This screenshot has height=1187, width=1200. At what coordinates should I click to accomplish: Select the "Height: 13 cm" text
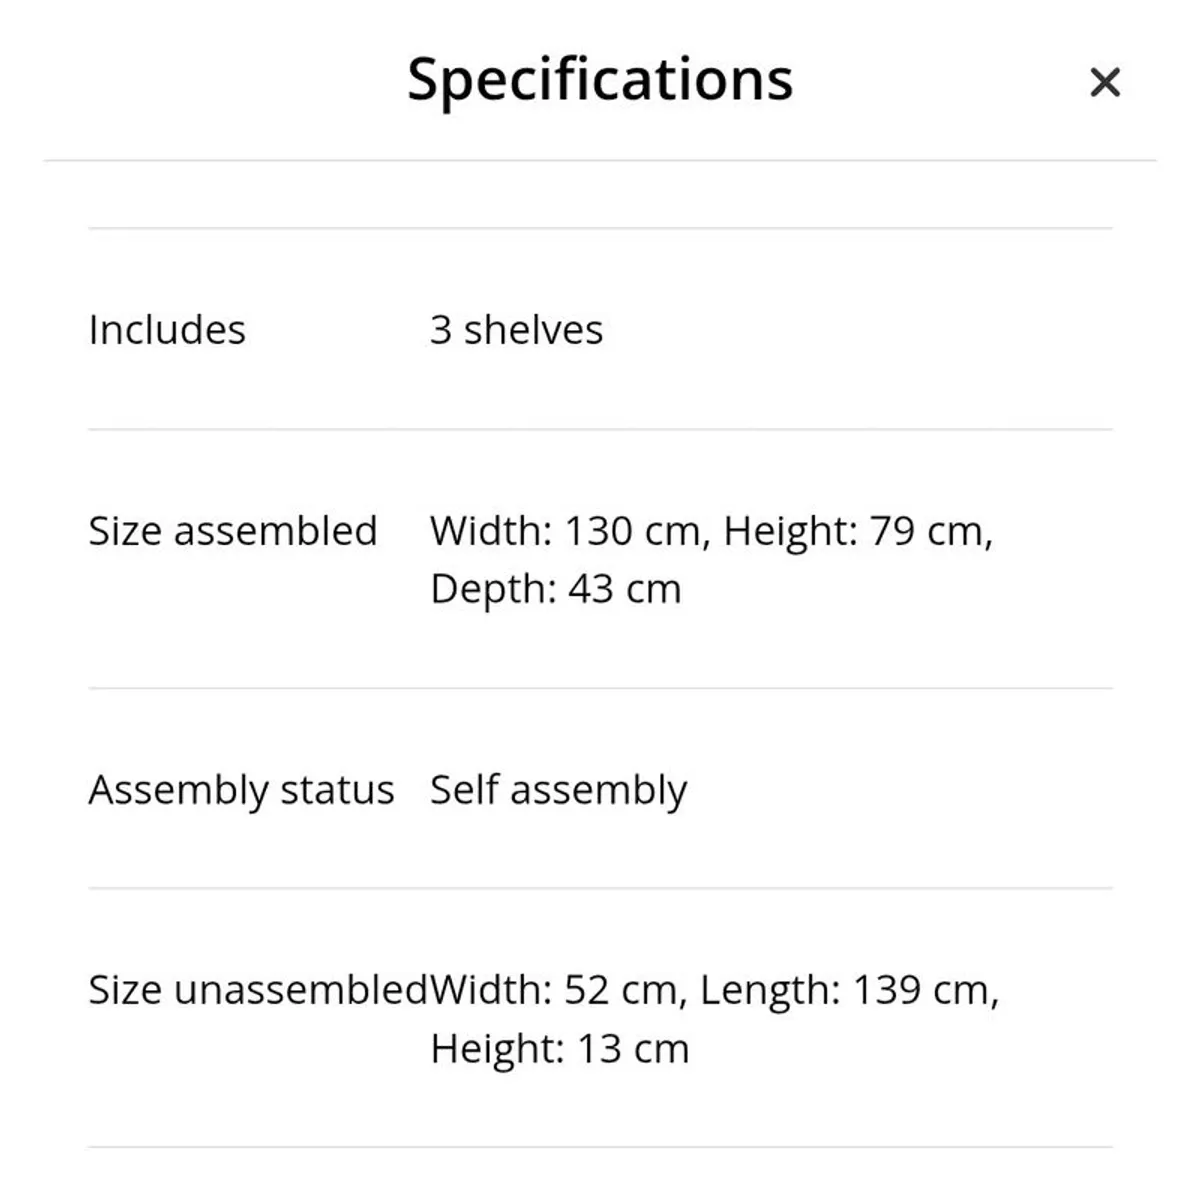(x=560, y=1049)
